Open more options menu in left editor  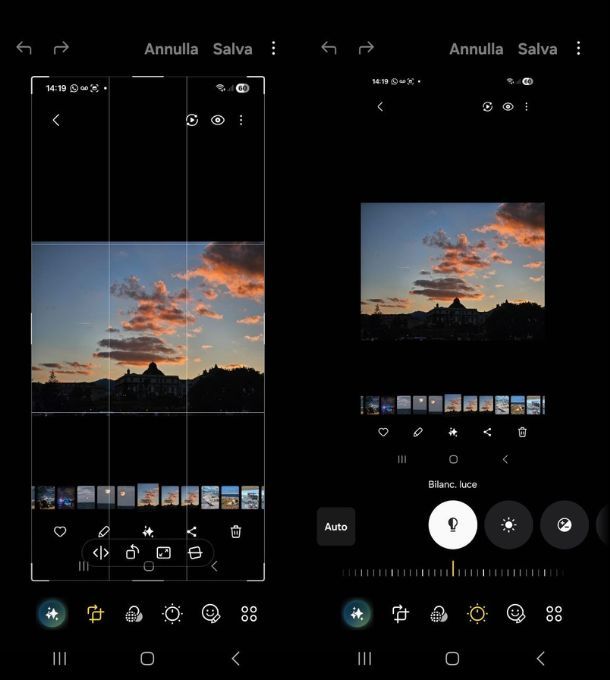(x=274, y=48)
